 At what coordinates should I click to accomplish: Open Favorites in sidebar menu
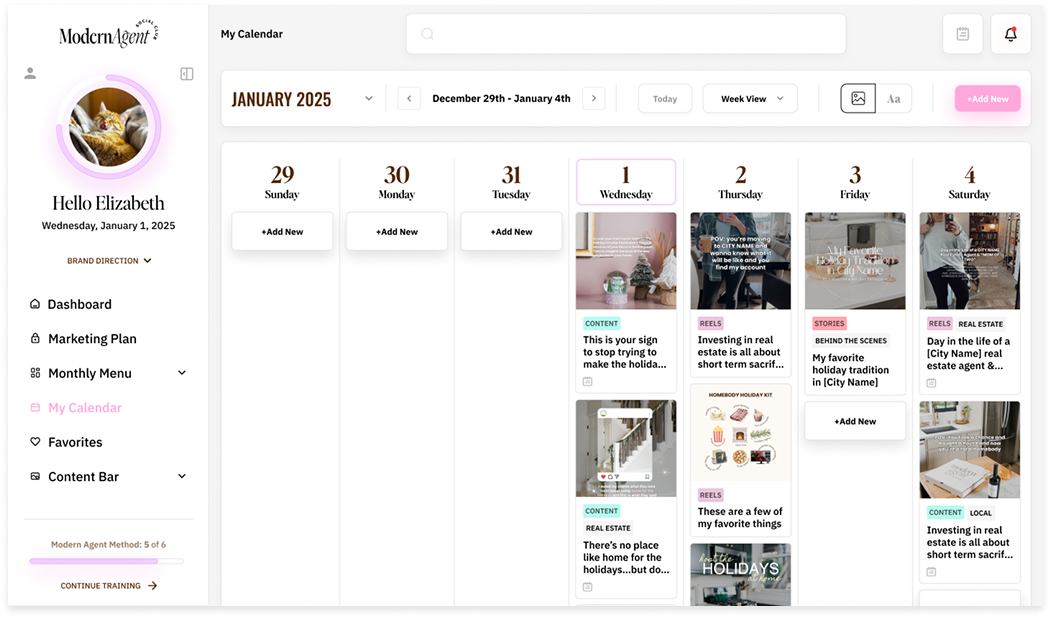point(75,442)
